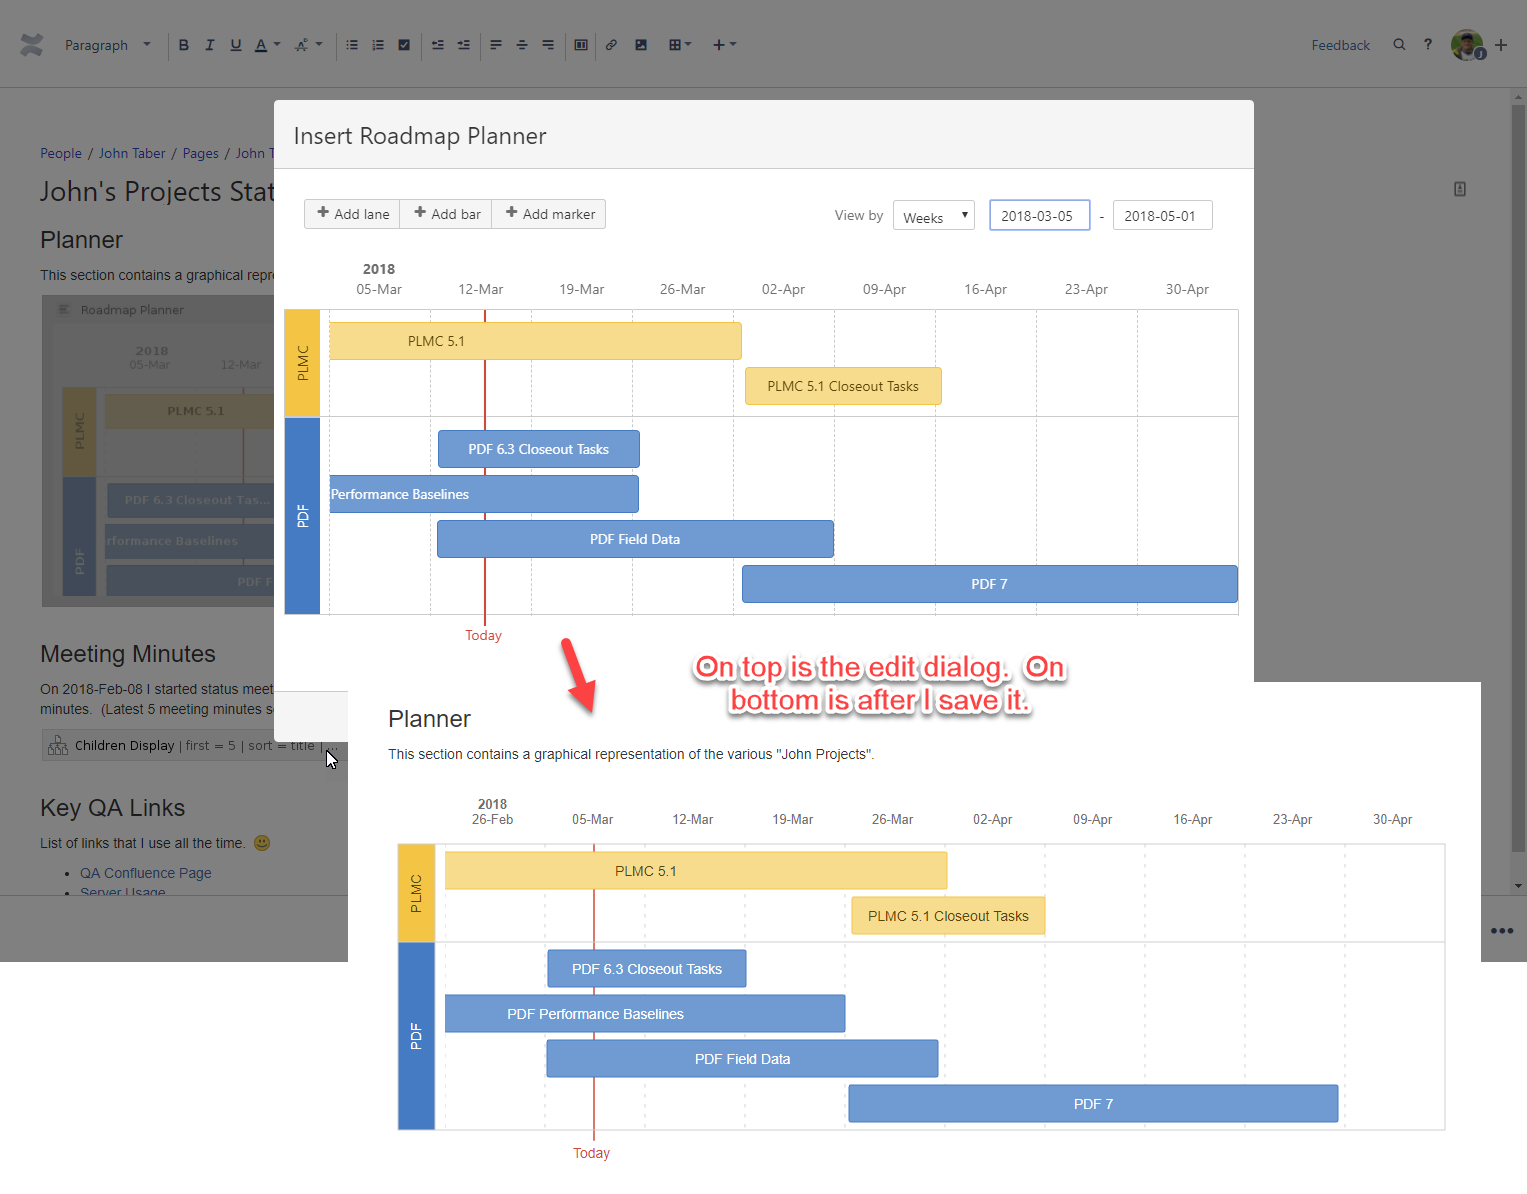Open search in the editor header

(x=1399, y=45)
